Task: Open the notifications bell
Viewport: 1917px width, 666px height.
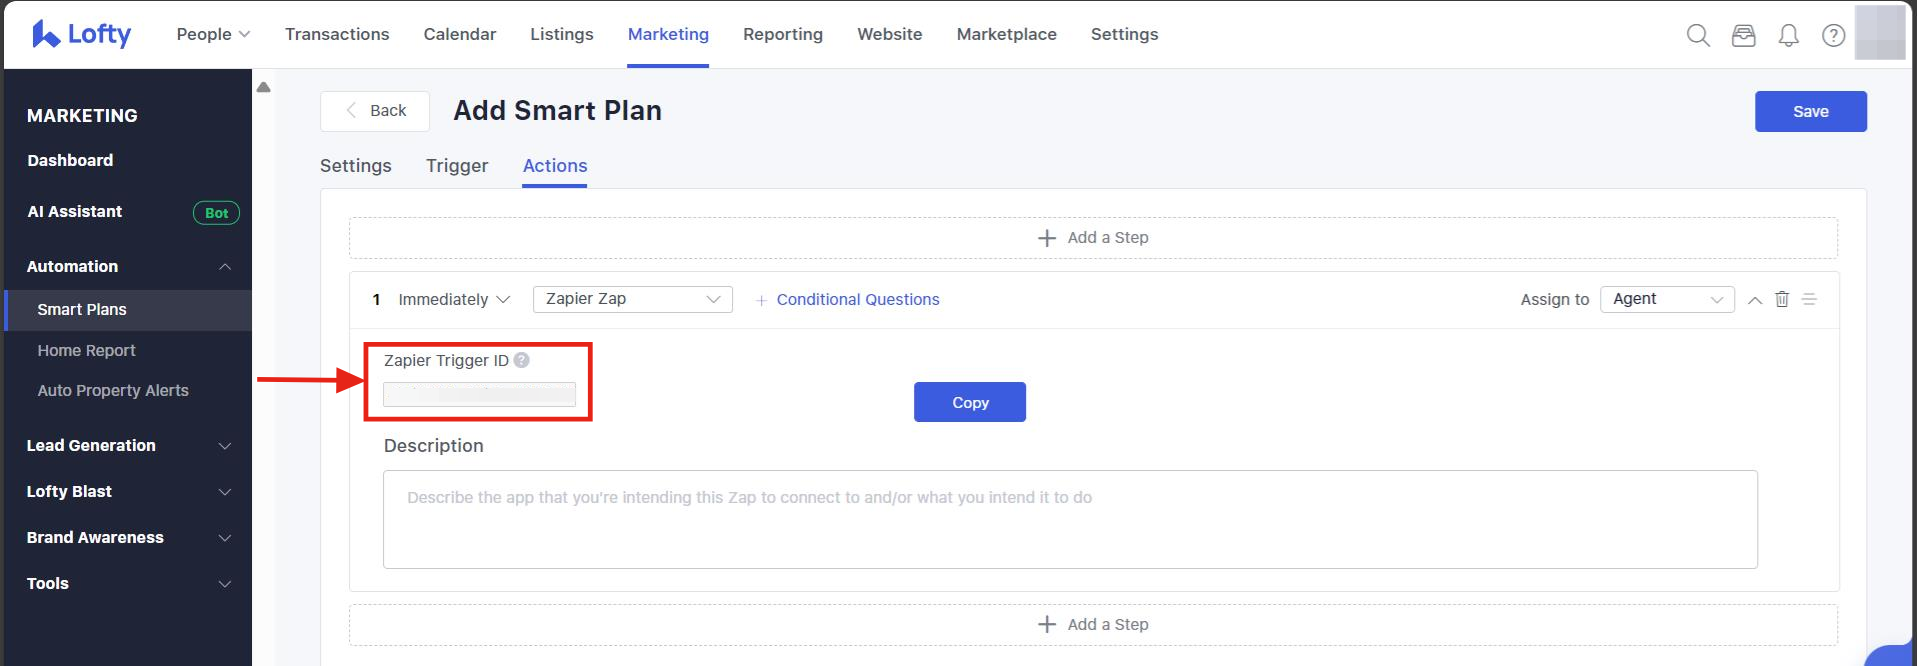Action: pos(1788,36)
